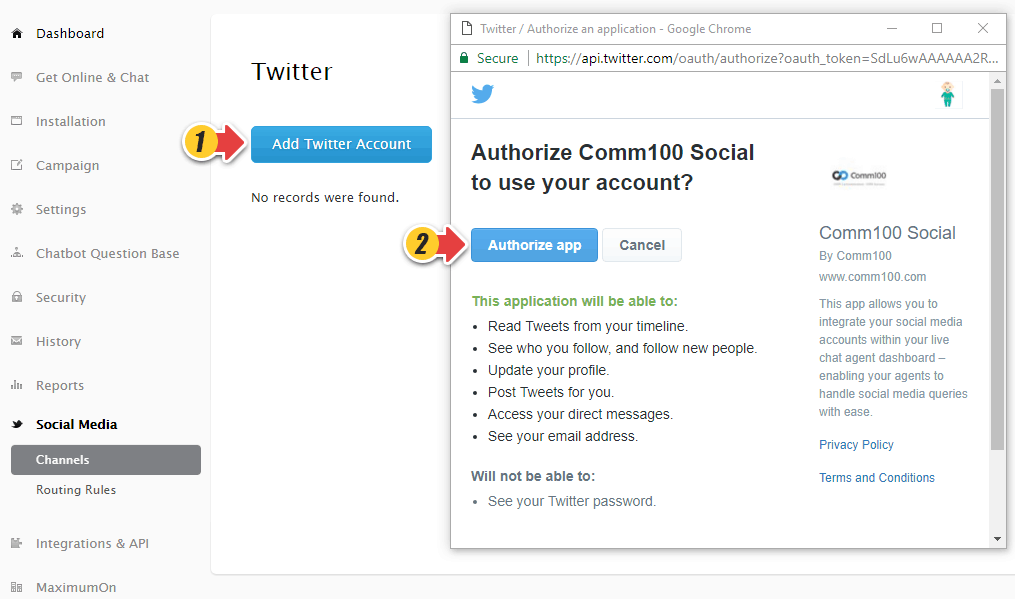Viewport: 1015px width, 599px height.
Task: Open the Dashboard menu item
Action: [x=70, y=33]
